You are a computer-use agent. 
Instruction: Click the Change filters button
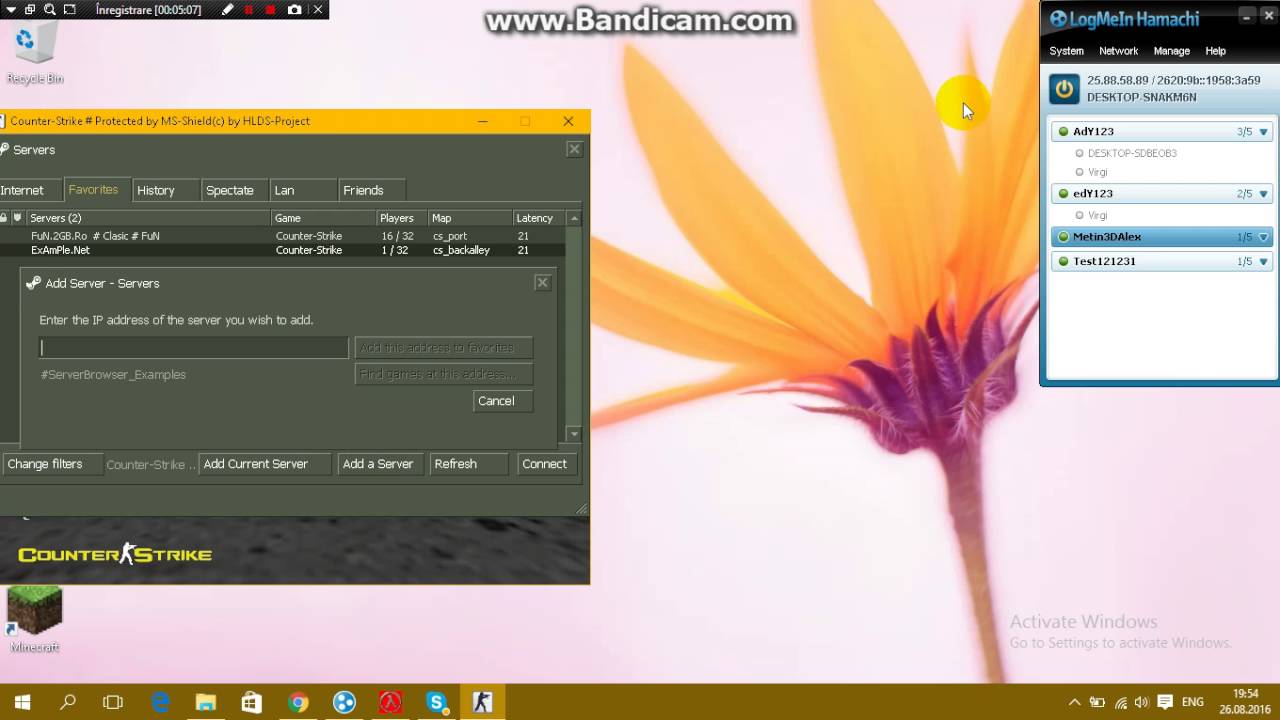52,464
